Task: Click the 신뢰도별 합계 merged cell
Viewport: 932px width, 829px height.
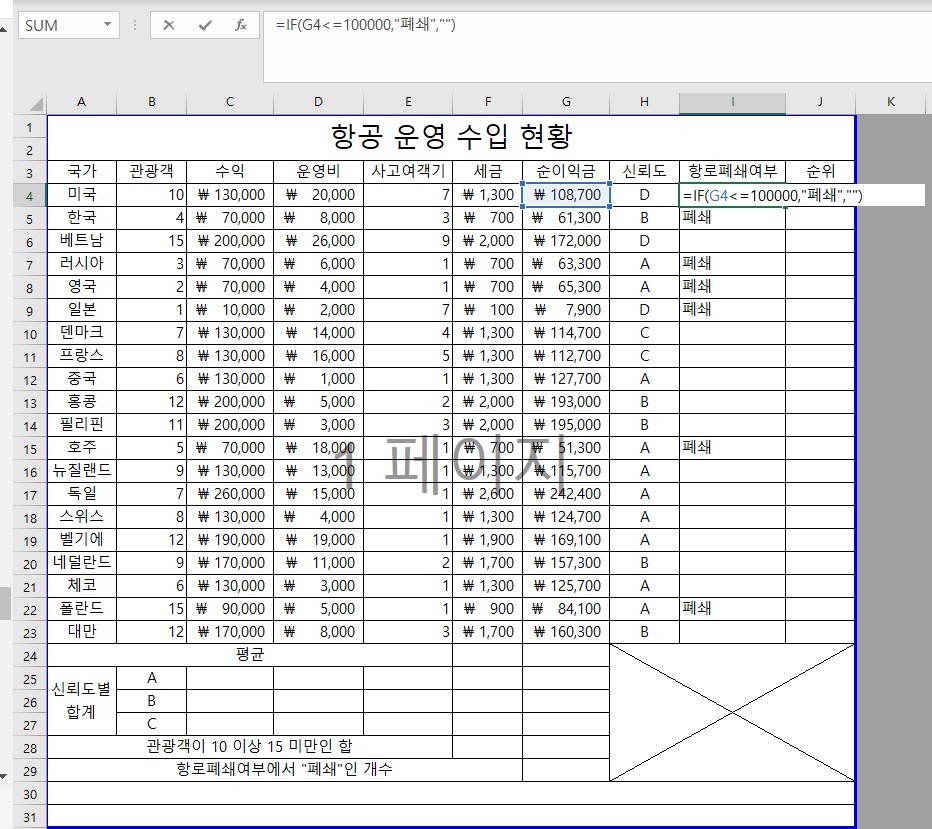Action: pos(82,701)
